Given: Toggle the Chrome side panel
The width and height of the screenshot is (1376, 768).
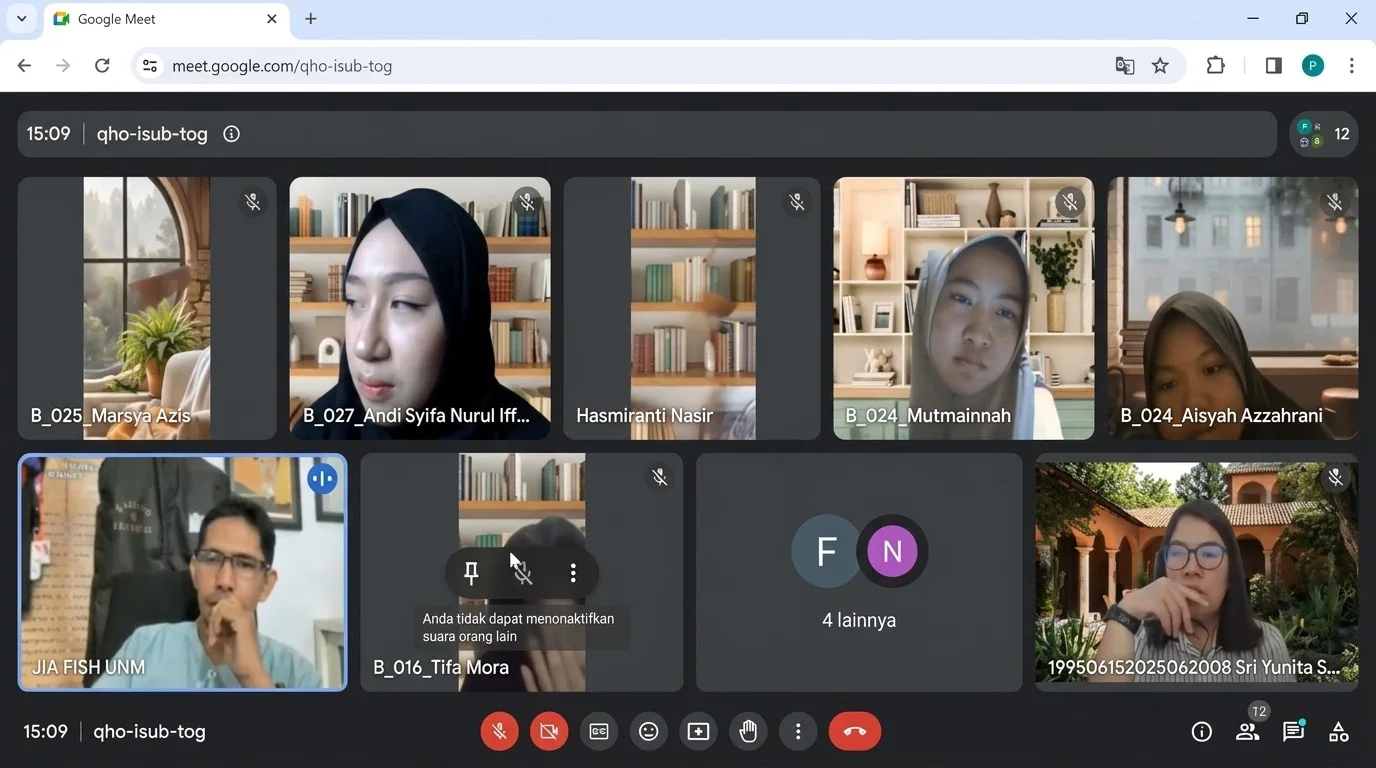Looking at the screenshot, I should pyautogui.click(x=1273, y=66).
